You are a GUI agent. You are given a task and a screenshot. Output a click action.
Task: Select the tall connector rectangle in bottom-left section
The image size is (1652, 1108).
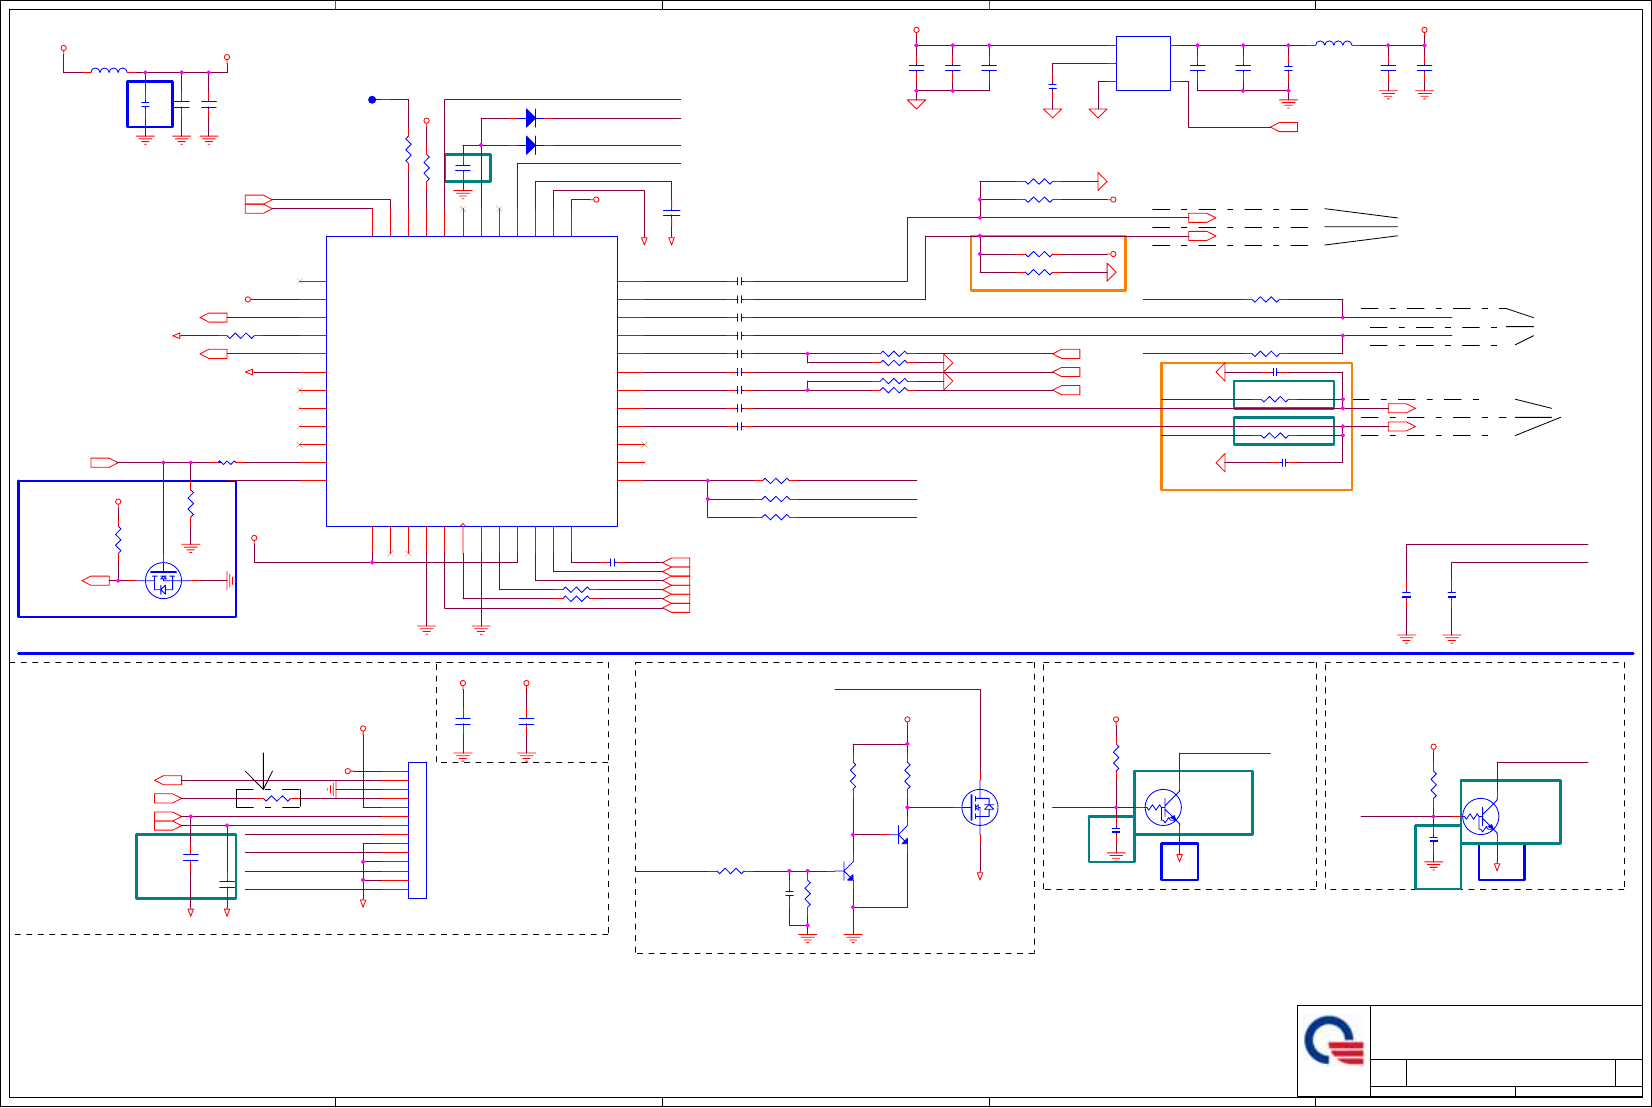417,830
